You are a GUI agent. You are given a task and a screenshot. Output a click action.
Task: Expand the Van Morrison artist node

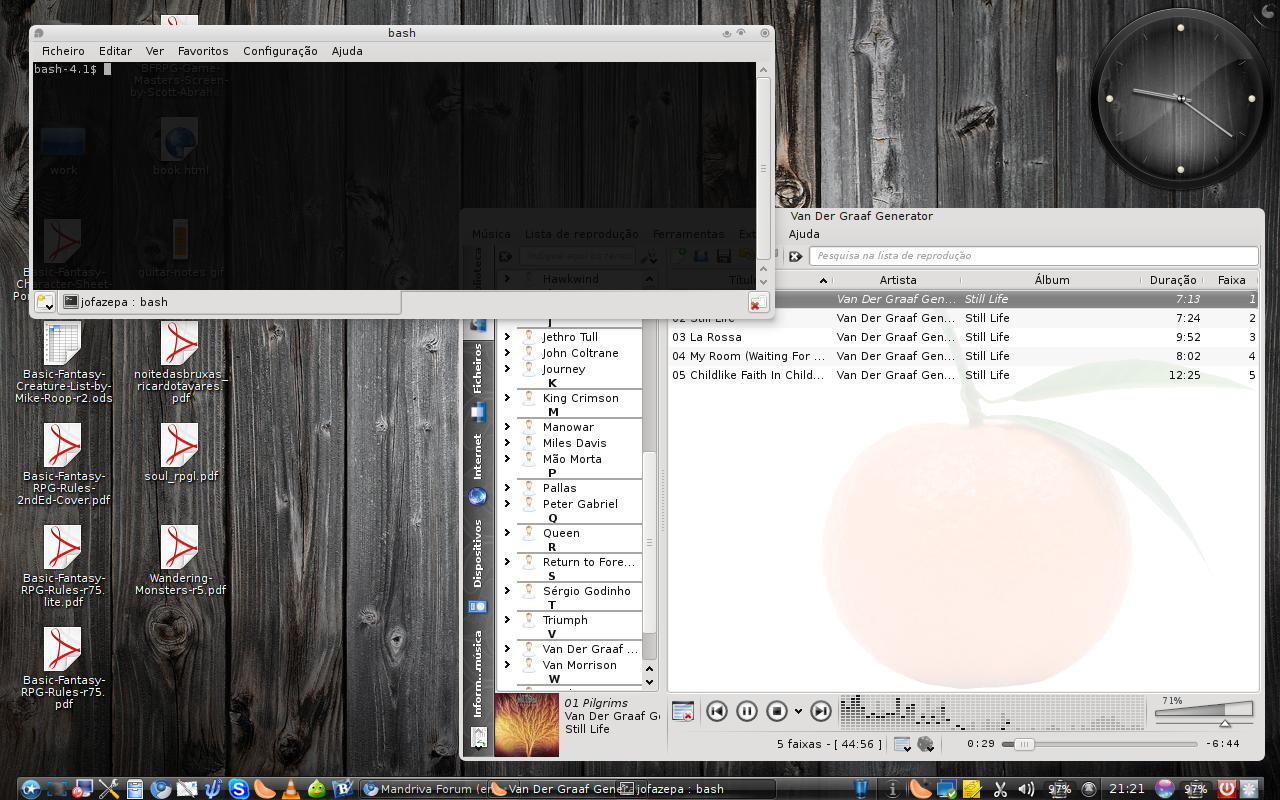507,665
